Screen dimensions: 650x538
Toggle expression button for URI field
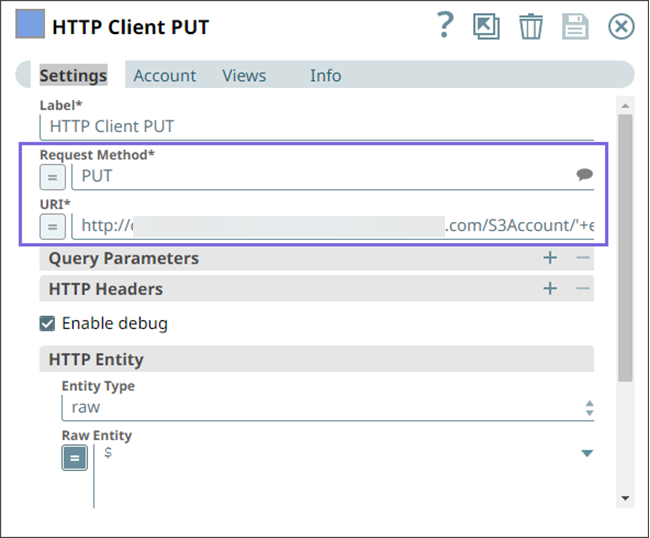[x=53, y=226]
